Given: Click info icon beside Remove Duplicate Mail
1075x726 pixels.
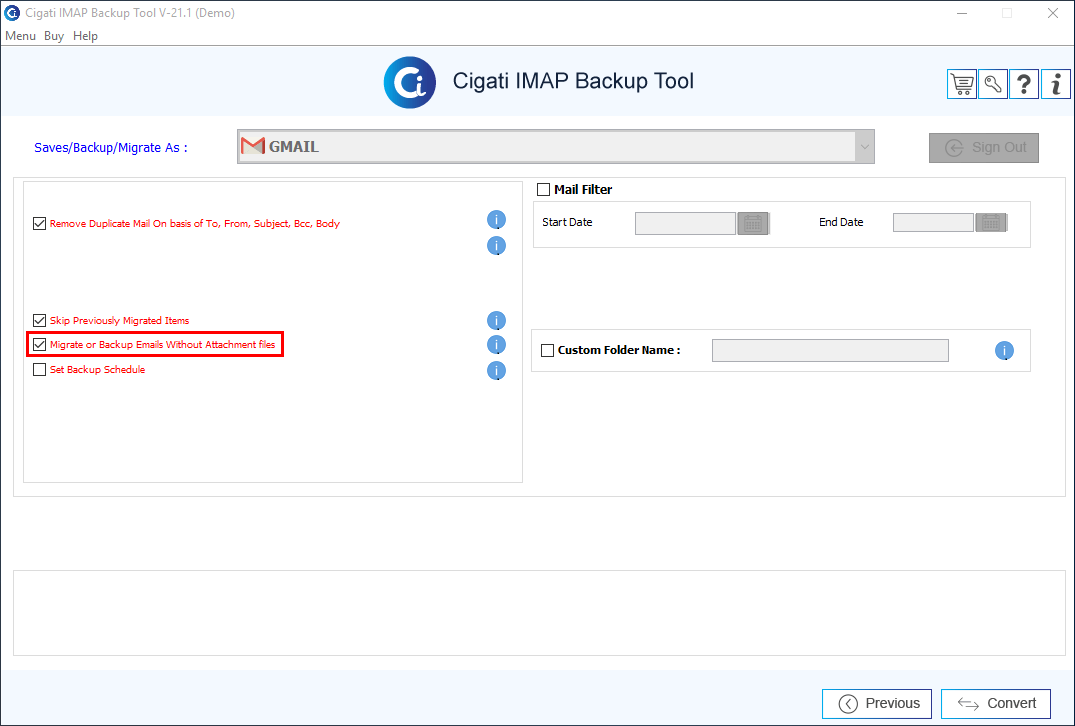Looking at the screenshot, I should coord(496,219).
